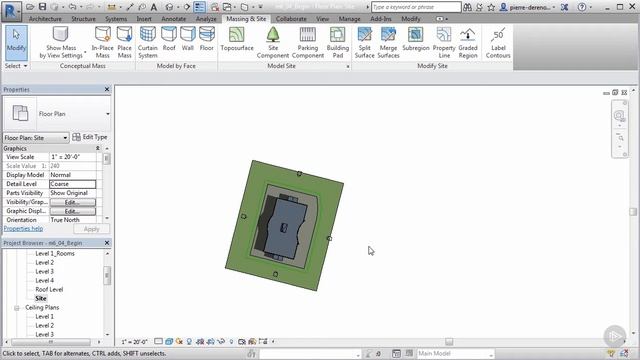Click the Save icon in quick access toolbar

tap(42, 7)
